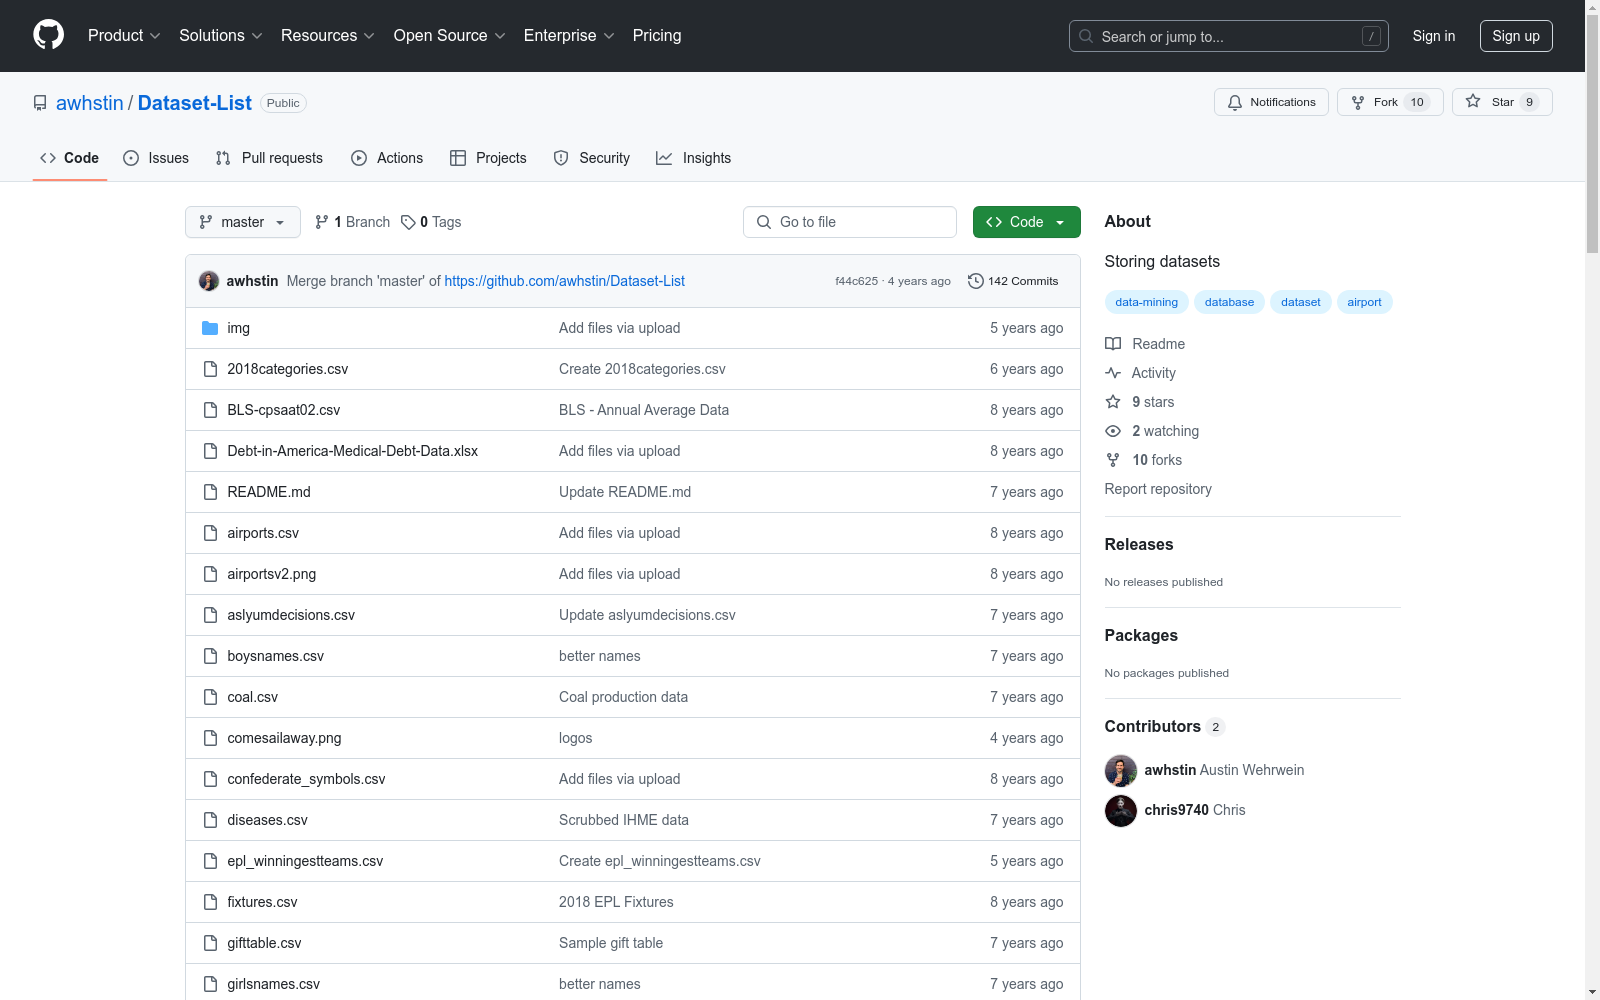Click the Search or jump to field
Viewport: 1600px width, 1000px height.
(x=1229, y=36)
